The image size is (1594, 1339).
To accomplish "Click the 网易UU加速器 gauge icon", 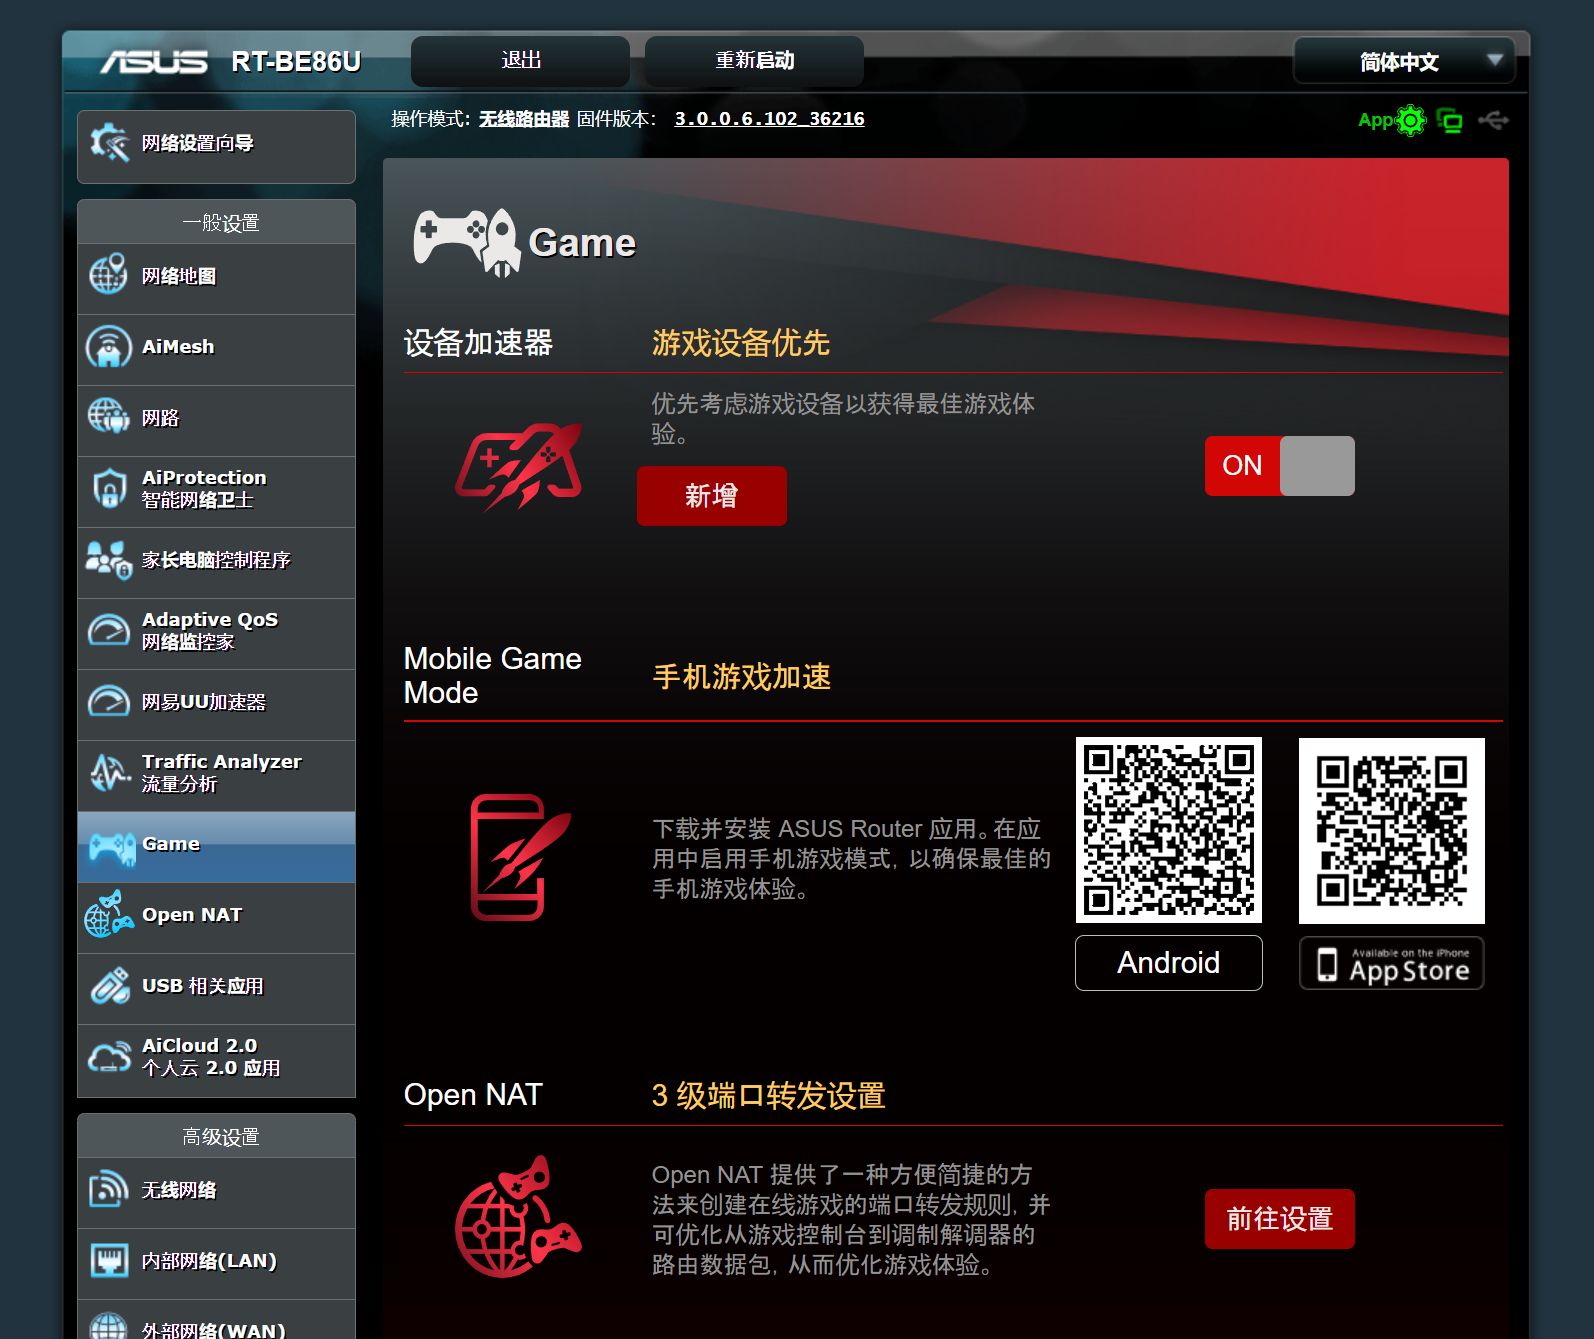I will click(x=108, y=702).
